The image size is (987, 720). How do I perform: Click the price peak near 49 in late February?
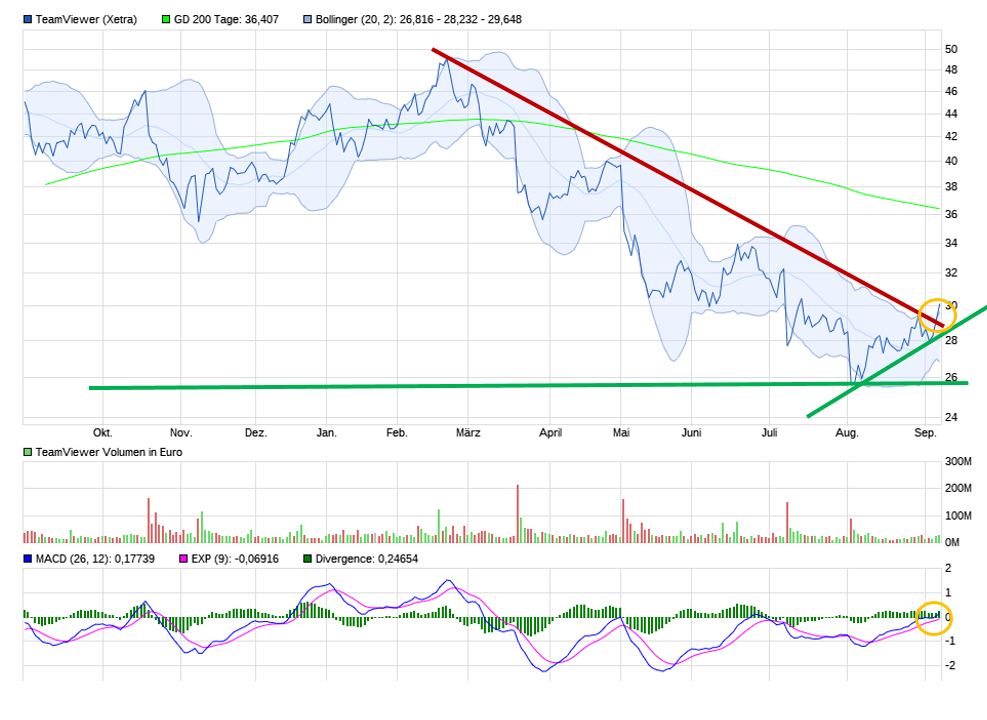click(x=446, y=60)
